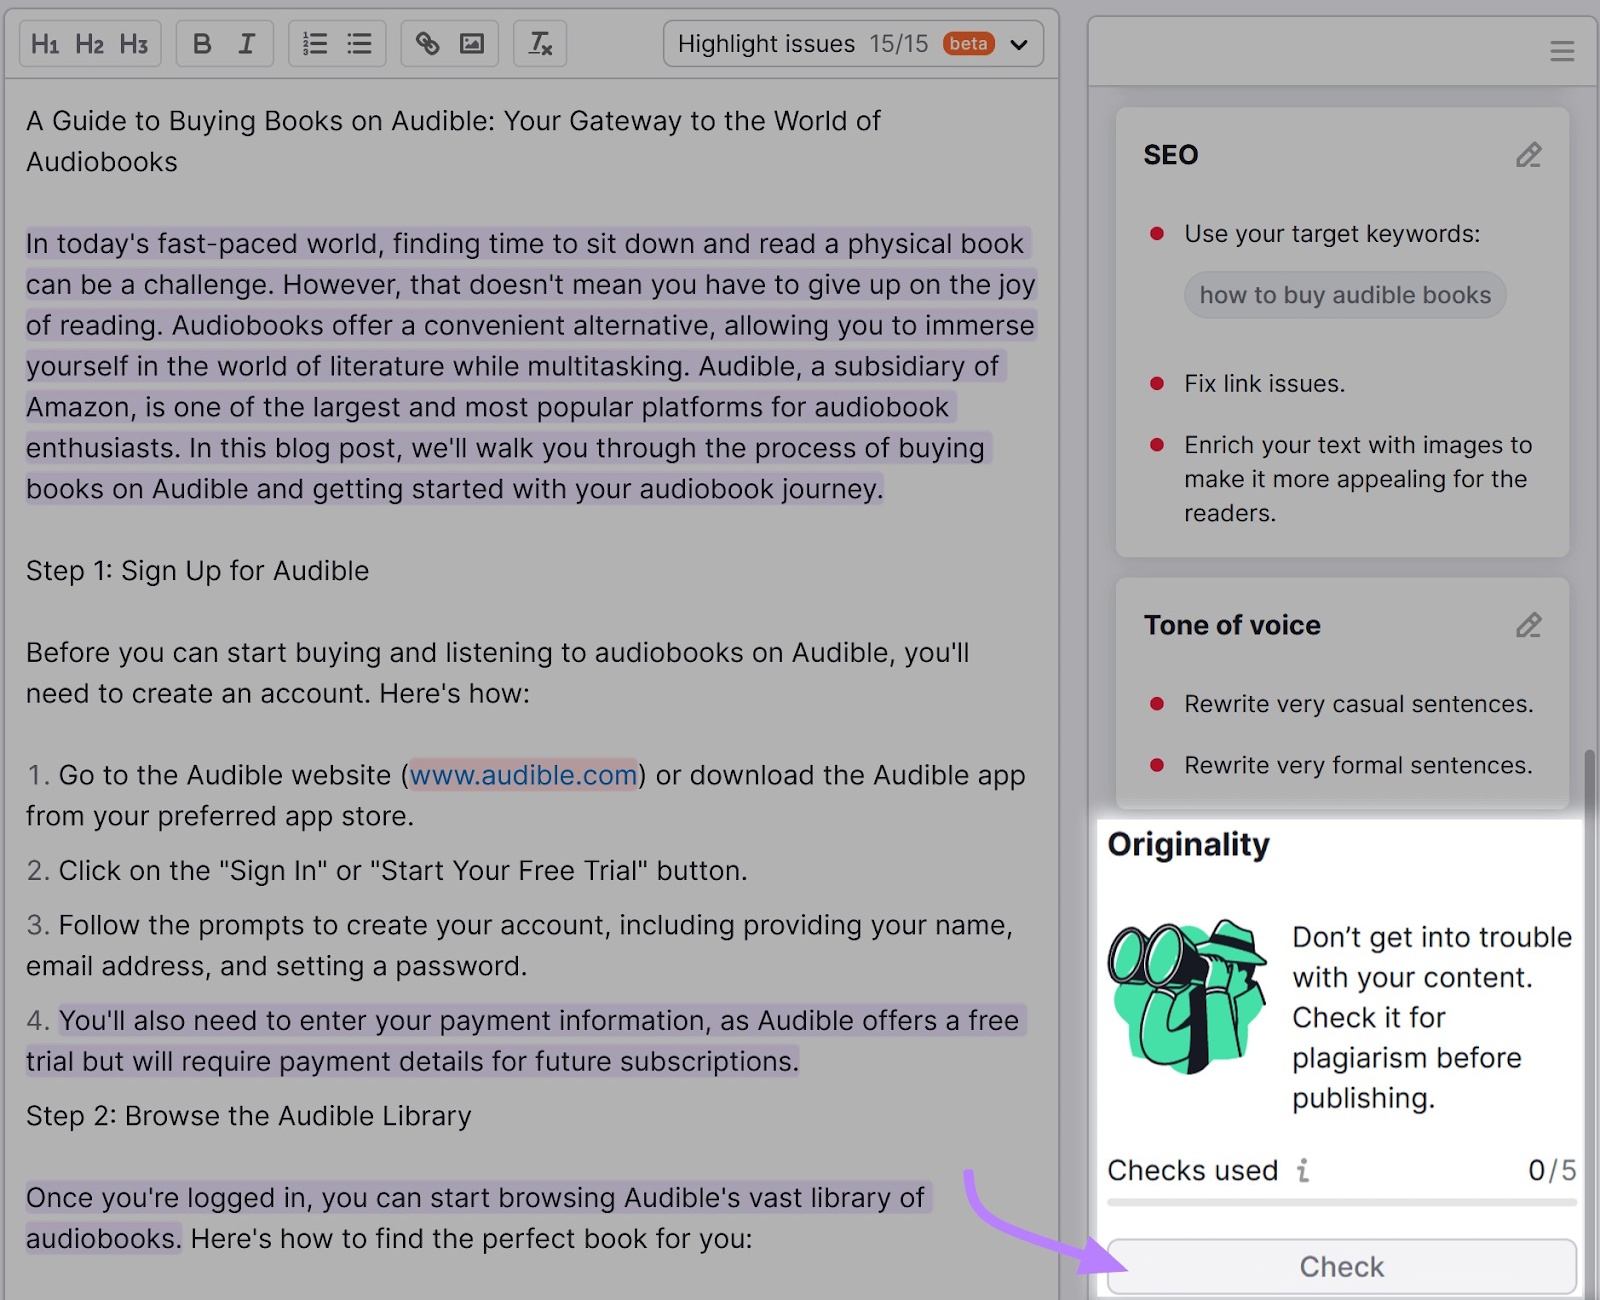Apply Heading 3 formatting

coord(134,43)
